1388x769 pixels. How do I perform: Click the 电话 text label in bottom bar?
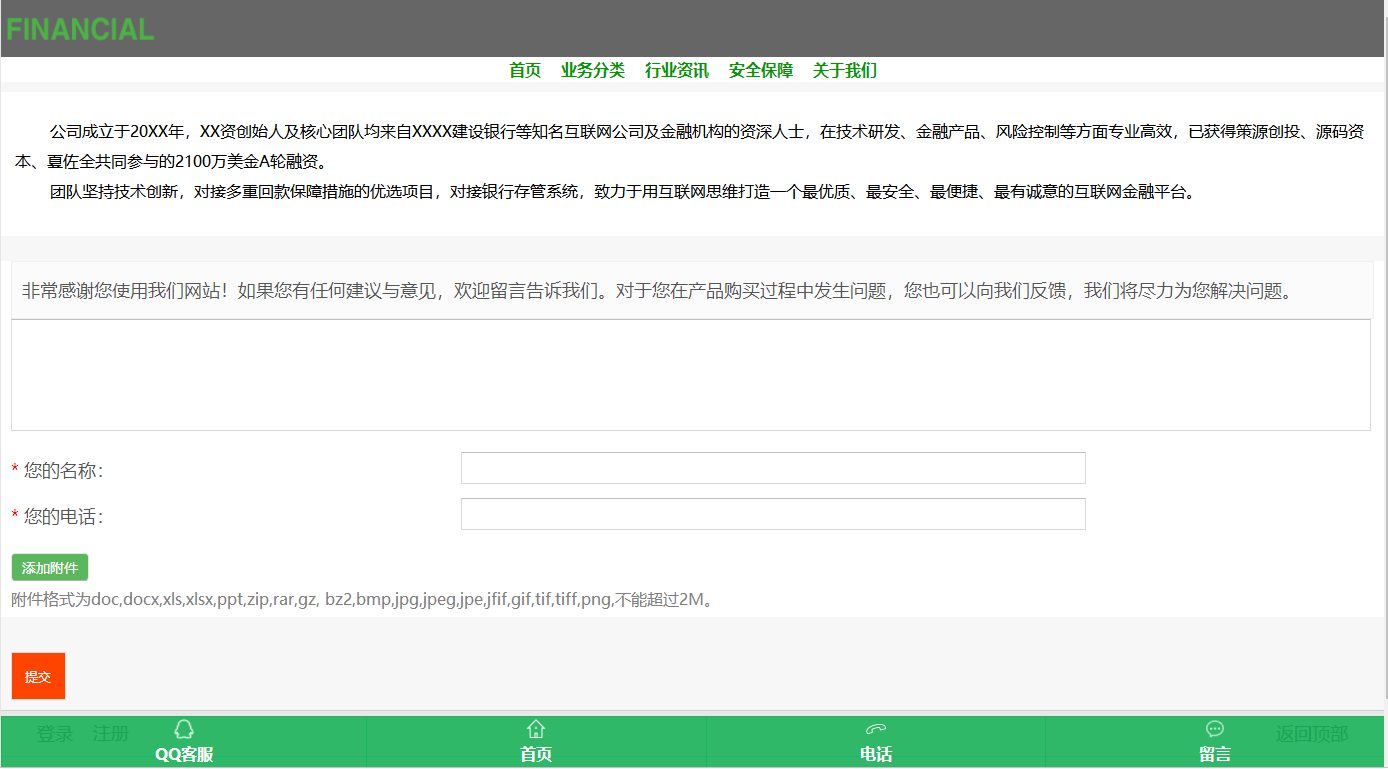[876, 755]
